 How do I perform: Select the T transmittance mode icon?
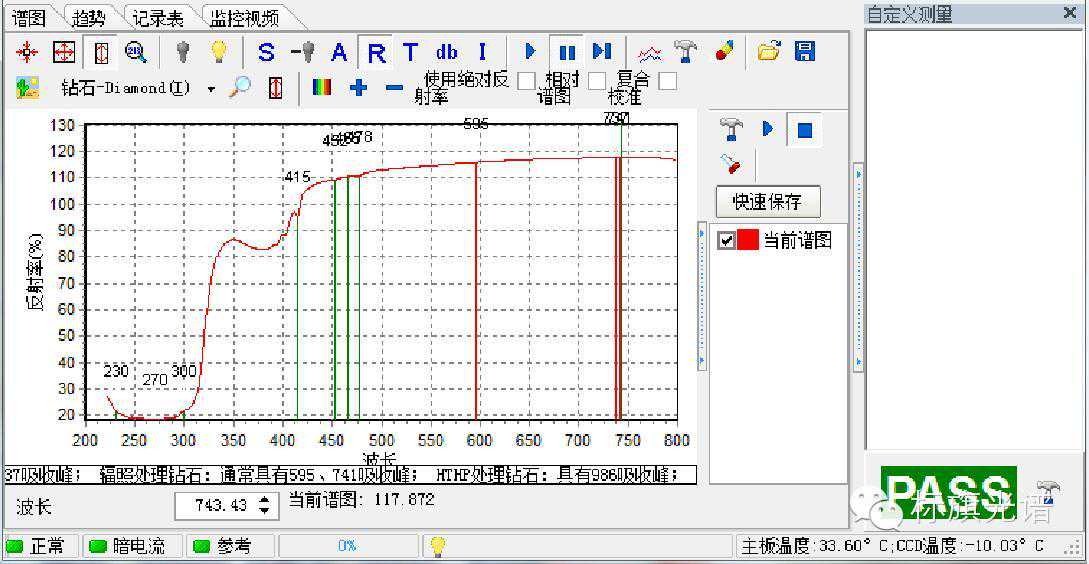pos(410,52)
